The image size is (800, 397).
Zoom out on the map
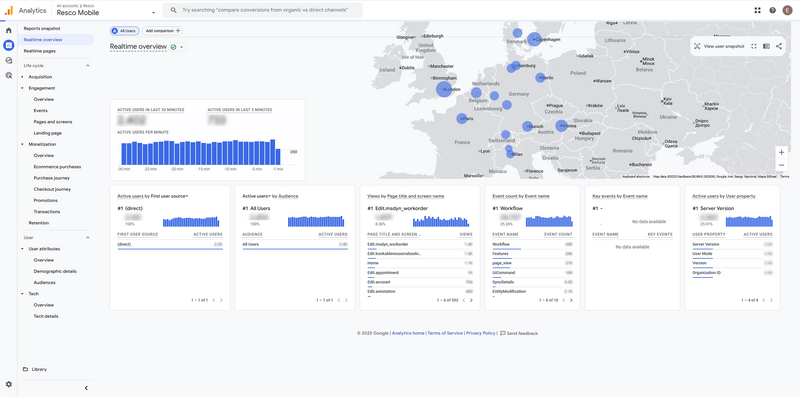point(781,165)
